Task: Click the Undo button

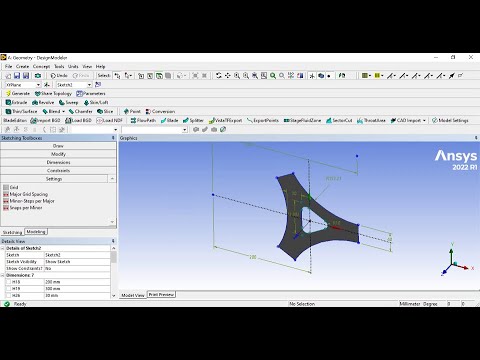Action: [x=59, y=76]
